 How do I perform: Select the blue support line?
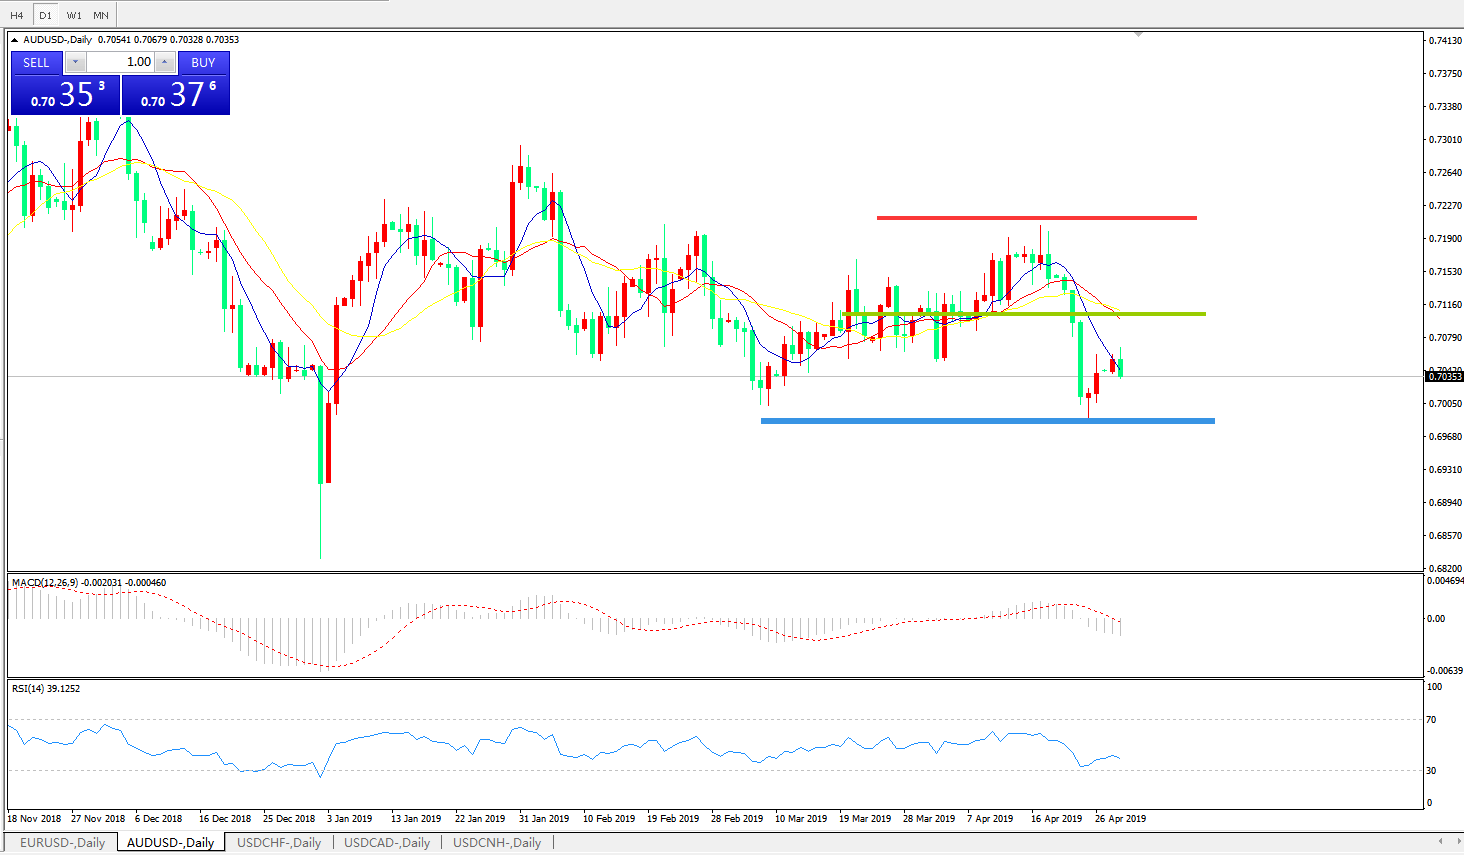987,421
